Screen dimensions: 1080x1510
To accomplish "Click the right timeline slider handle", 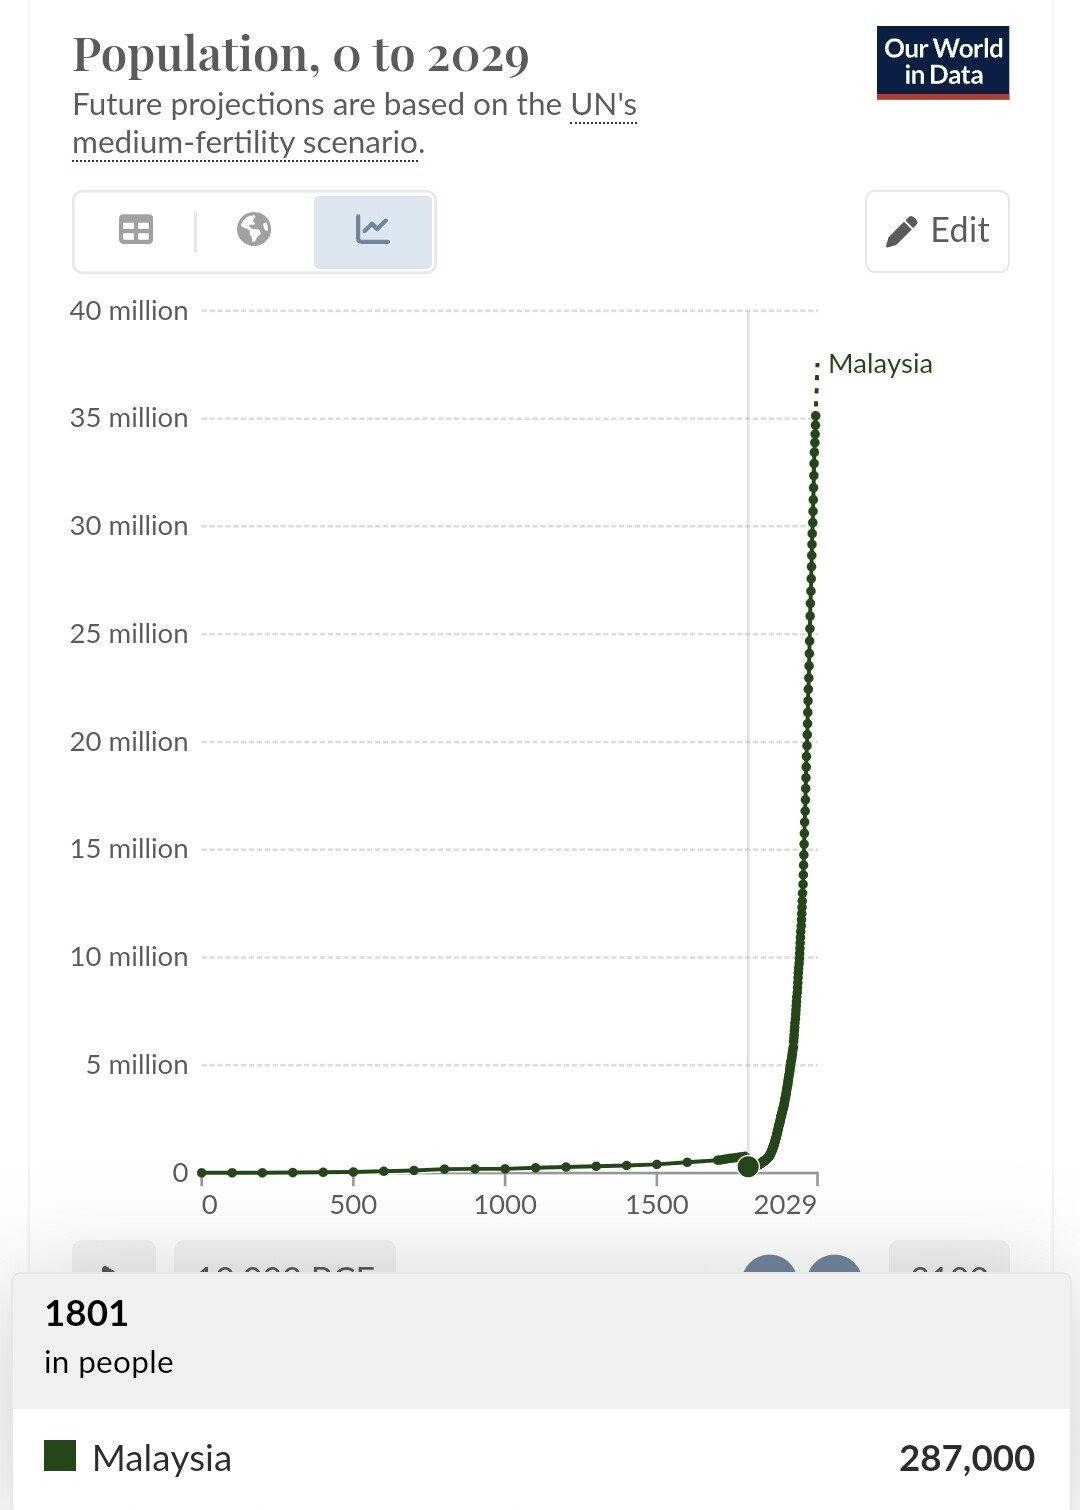I will tap(834, 1264).
